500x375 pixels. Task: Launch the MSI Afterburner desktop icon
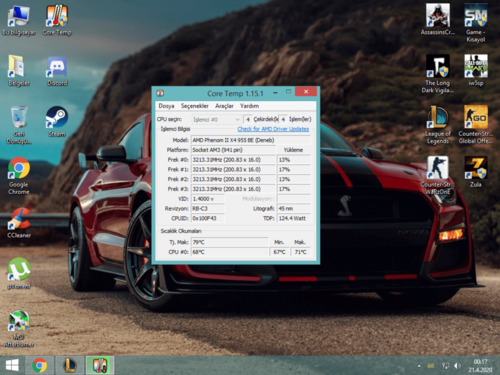point(19,329)
